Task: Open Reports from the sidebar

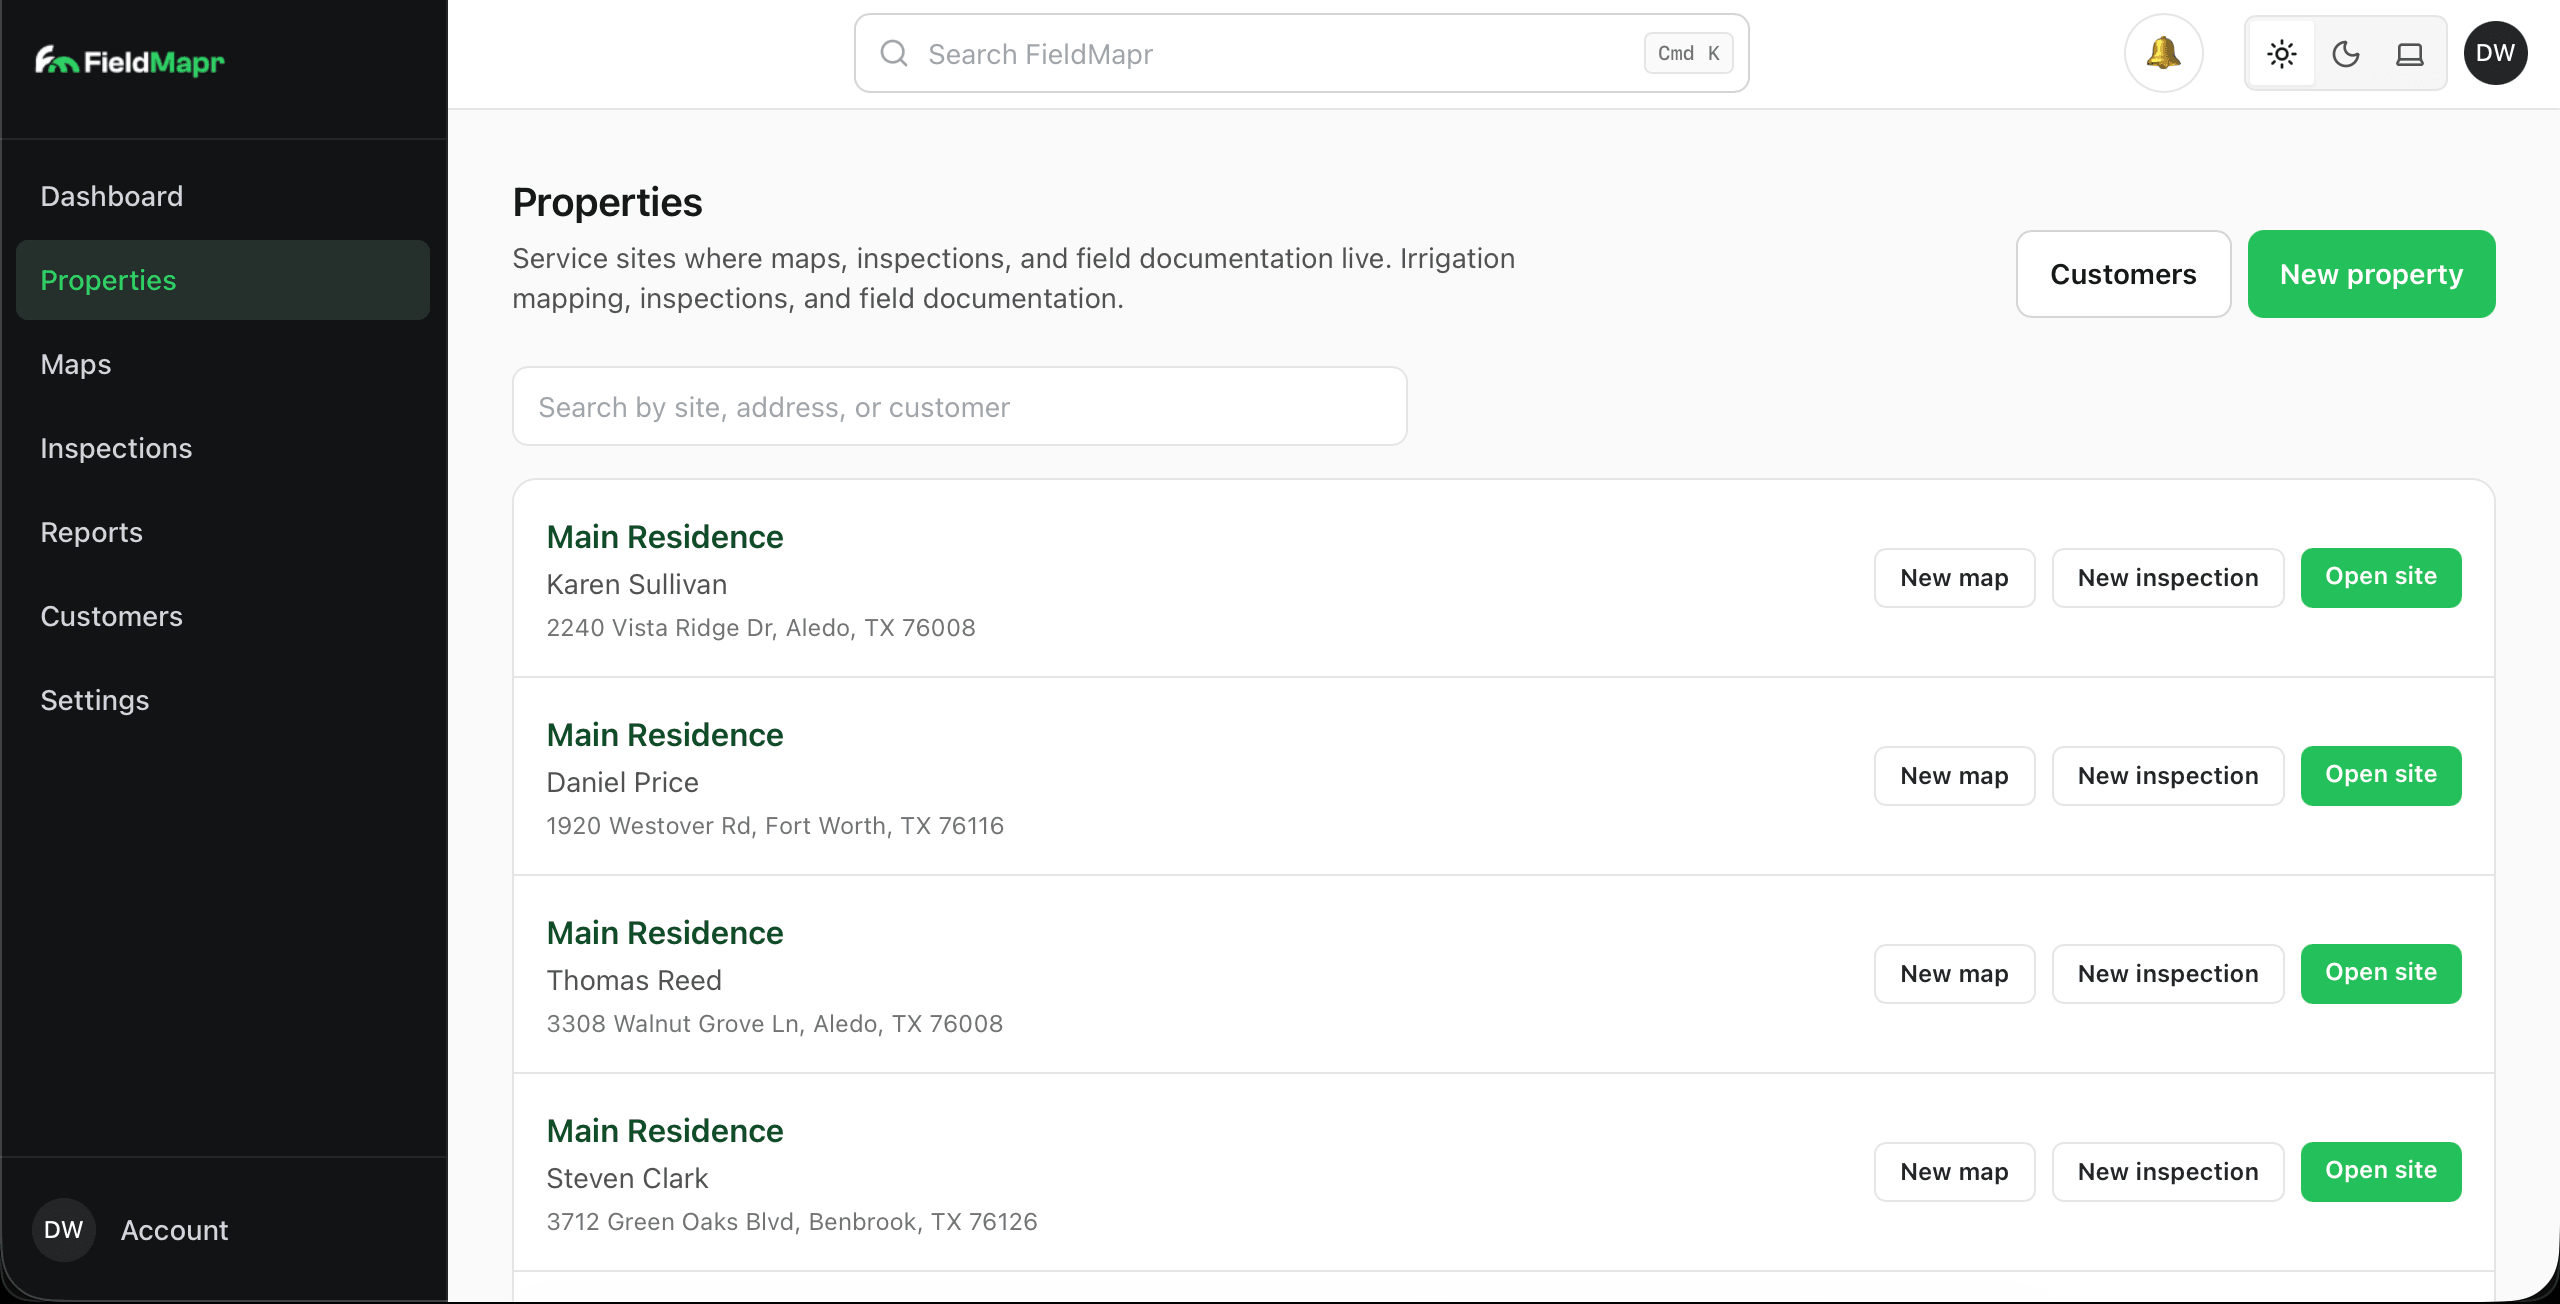Action: (x=223, y=532)
